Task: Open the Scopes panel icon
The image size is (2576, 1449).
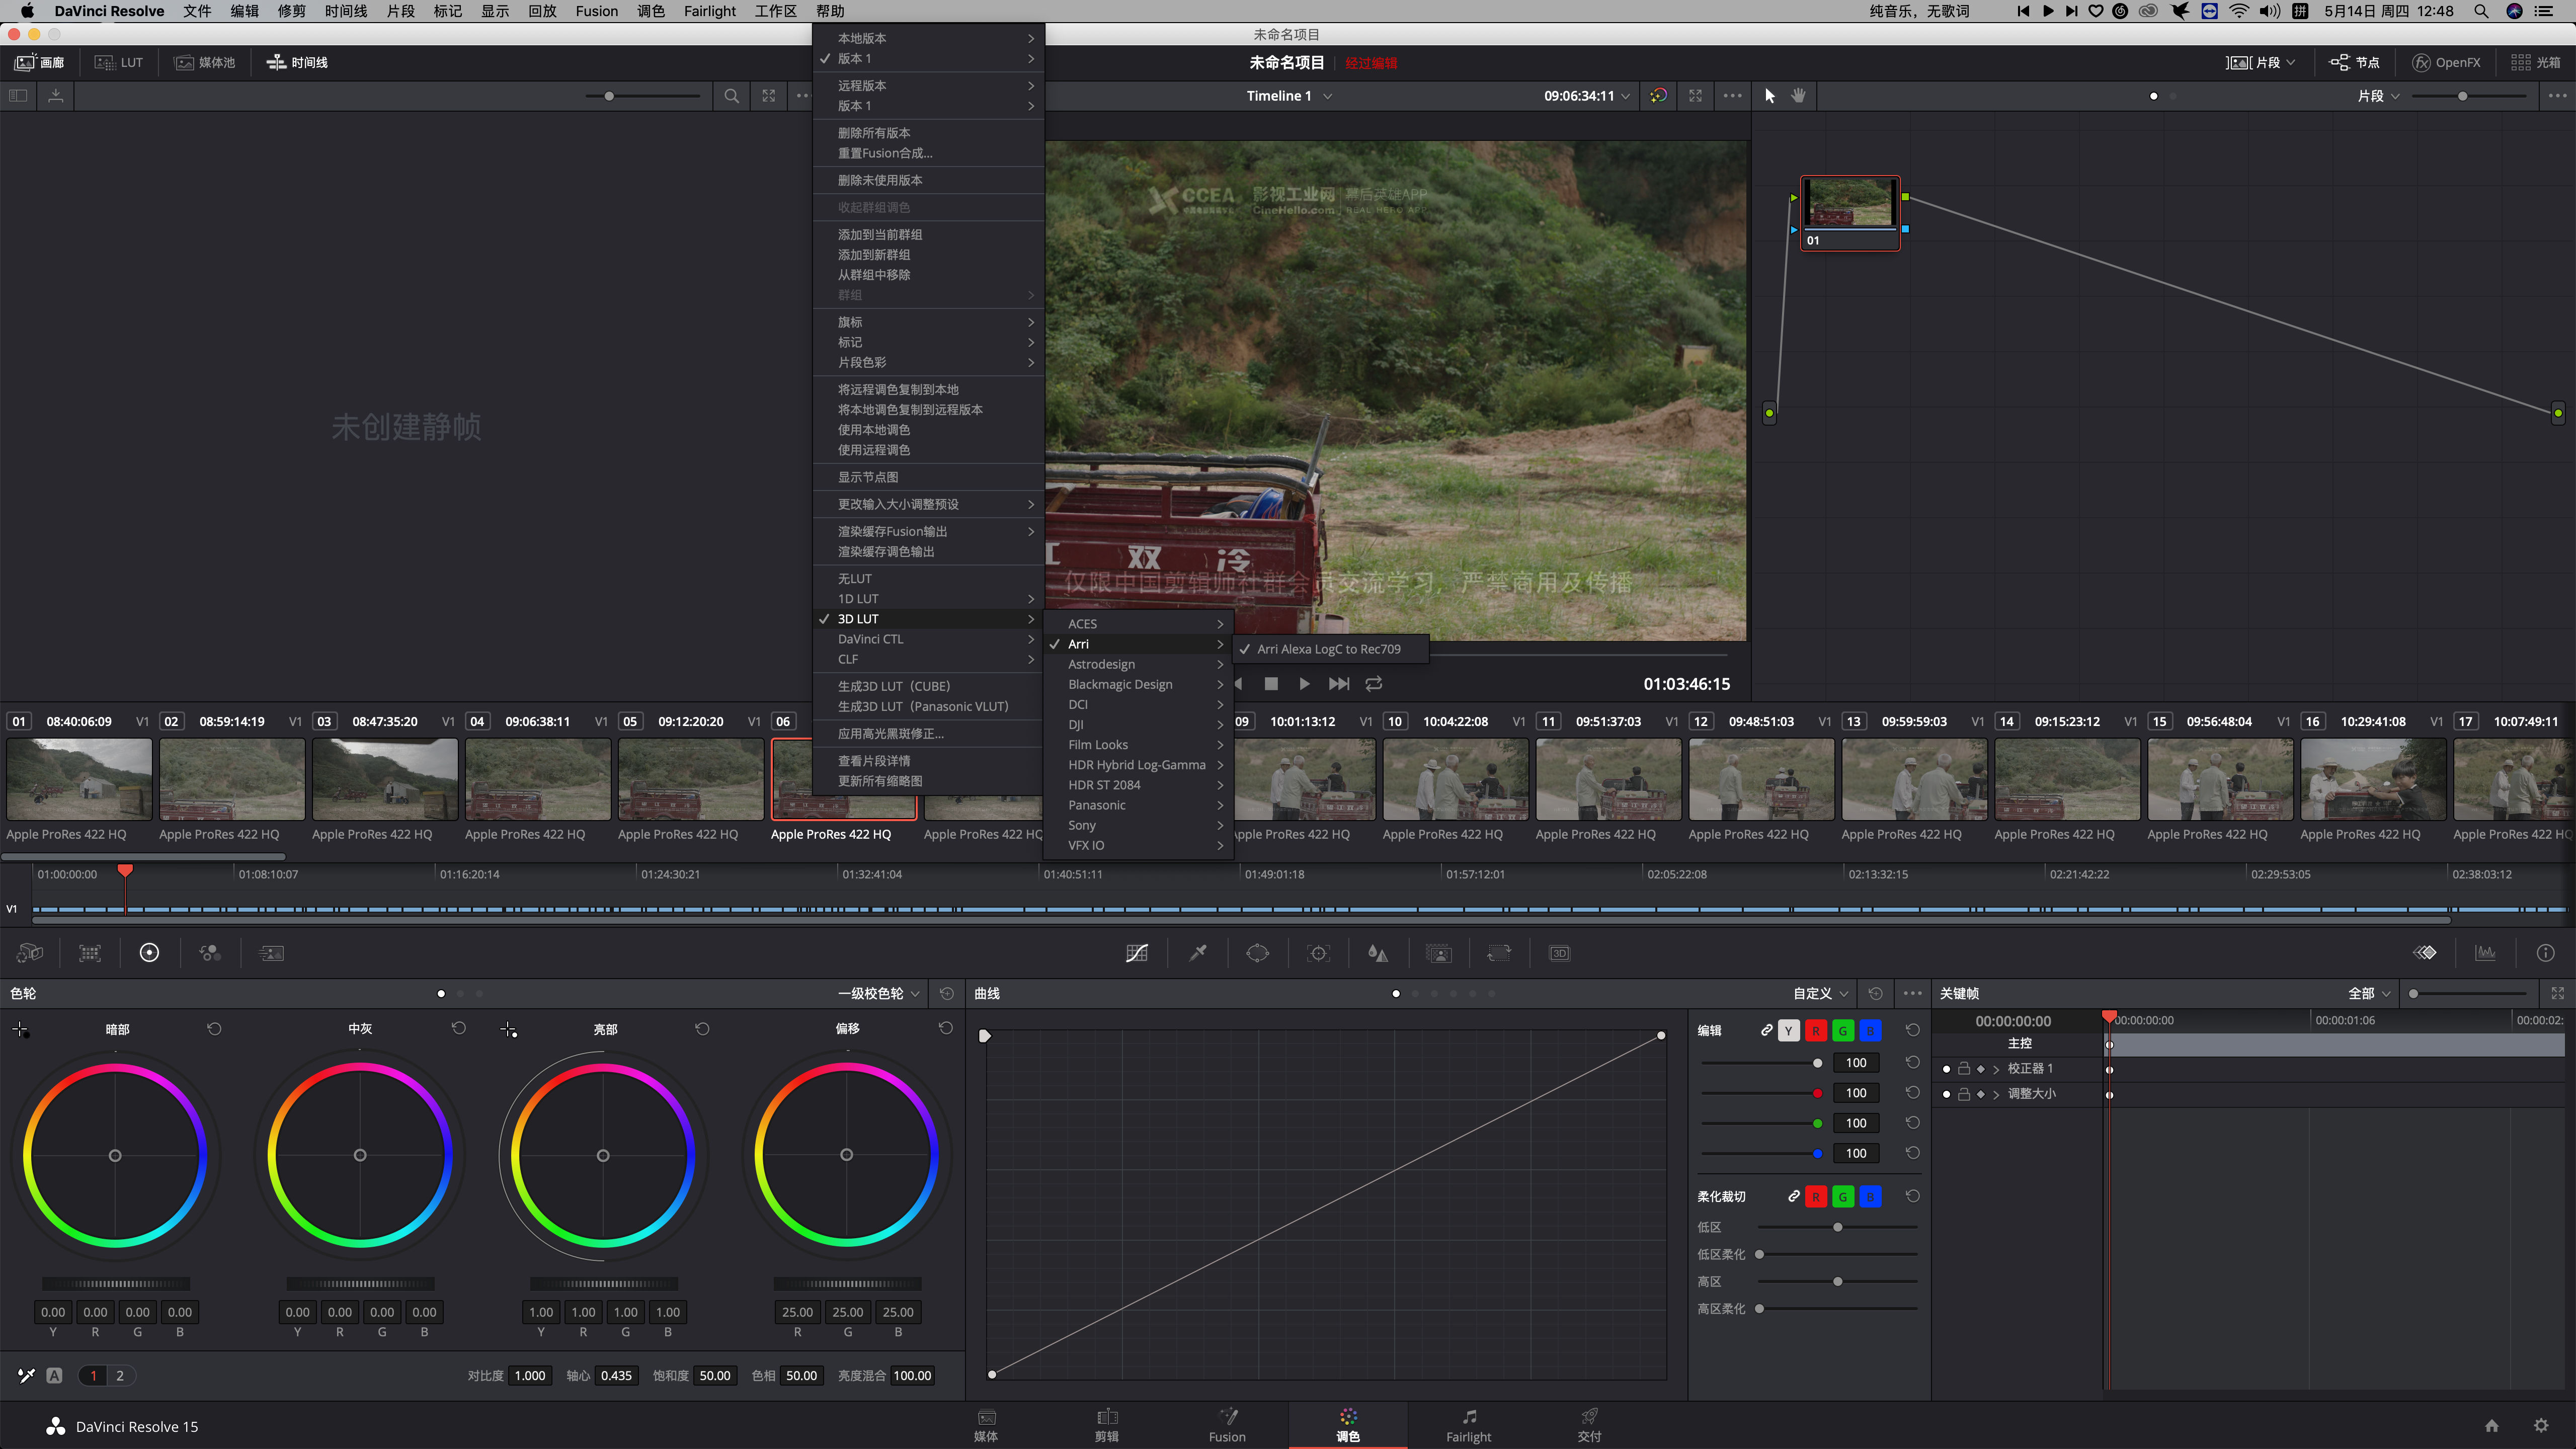Action: point(2485,953)
